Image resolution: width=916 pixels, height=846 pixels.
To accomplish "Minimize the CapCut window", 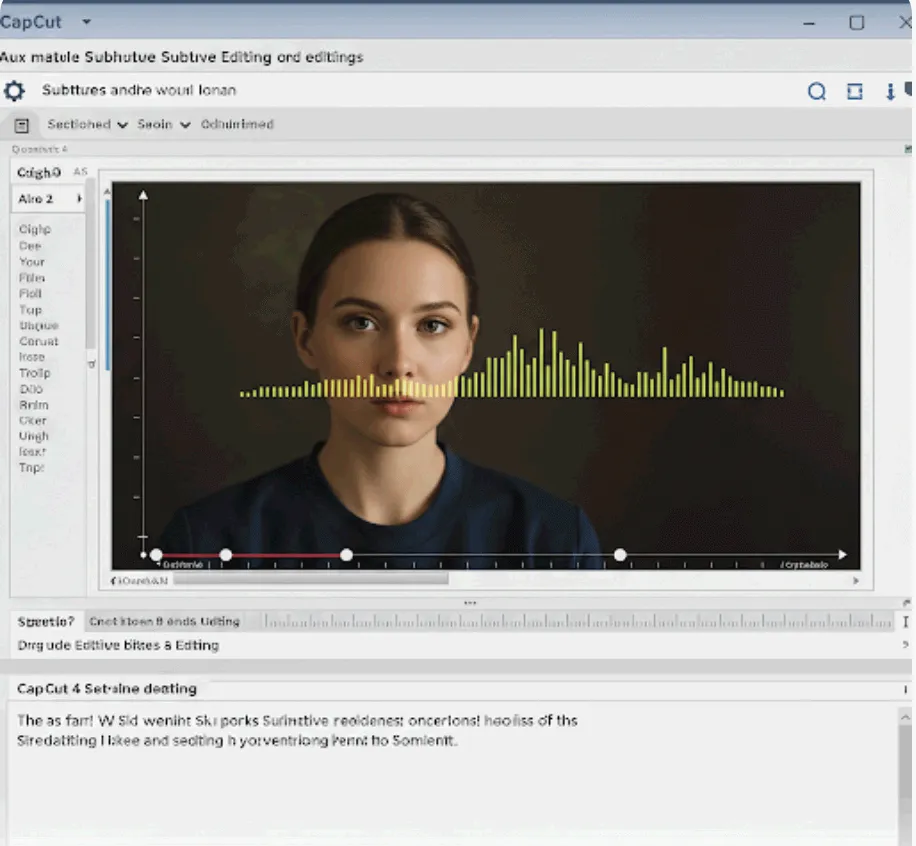I will coord(809,23).
